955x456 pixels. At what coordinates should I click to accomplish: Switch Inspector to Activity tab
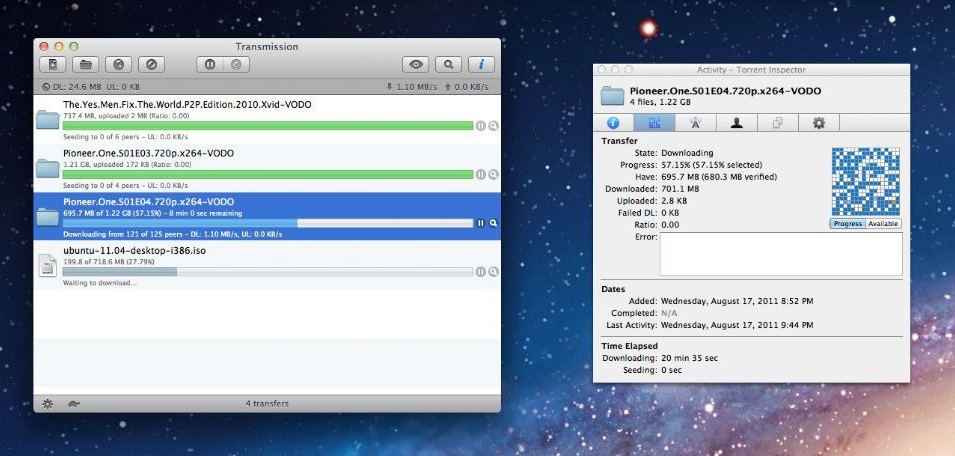654,122
